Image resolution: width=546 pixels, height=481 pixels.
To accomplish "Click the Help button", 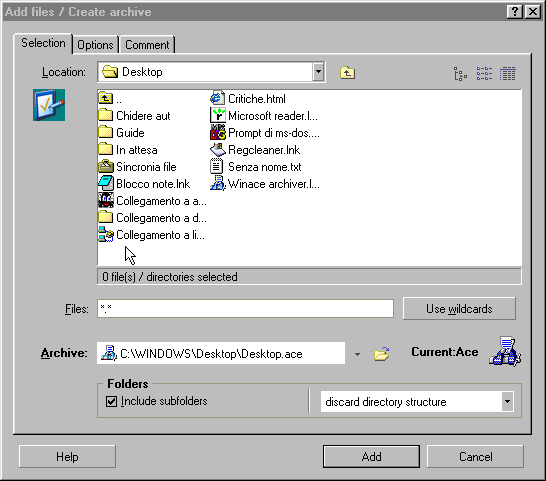I will click(x=67, y=457).
